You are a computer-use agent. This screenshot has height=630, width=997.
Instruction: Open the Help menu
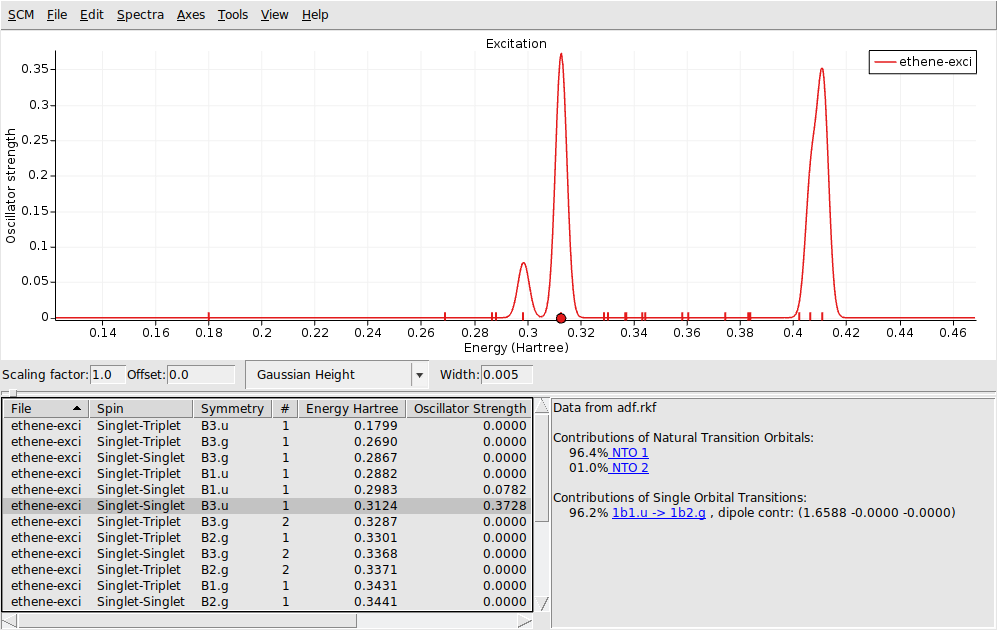(x=314, y=14)
